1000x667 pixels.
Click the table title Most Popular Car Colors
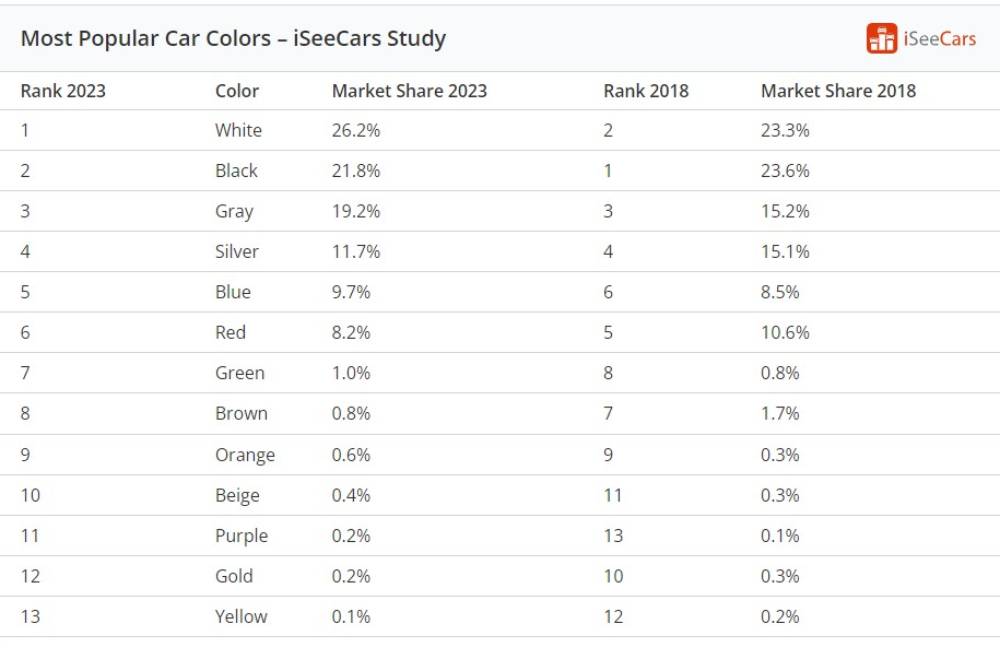click(233, 39)
